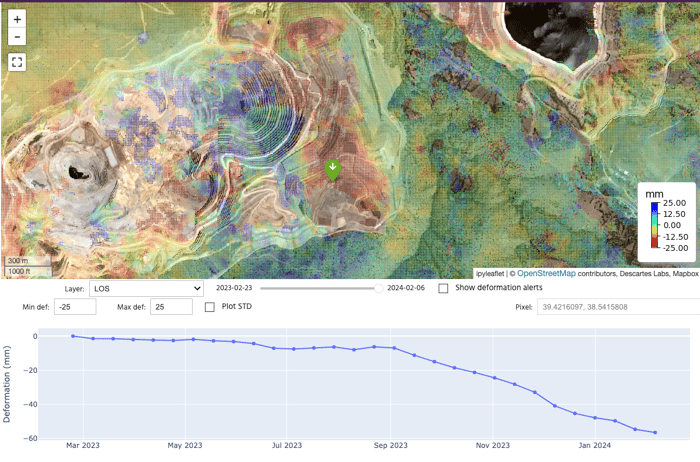Viewport: 700px width, 462px height.
Task: Click the Nov 2023 axis label
Action: point(492,445)
